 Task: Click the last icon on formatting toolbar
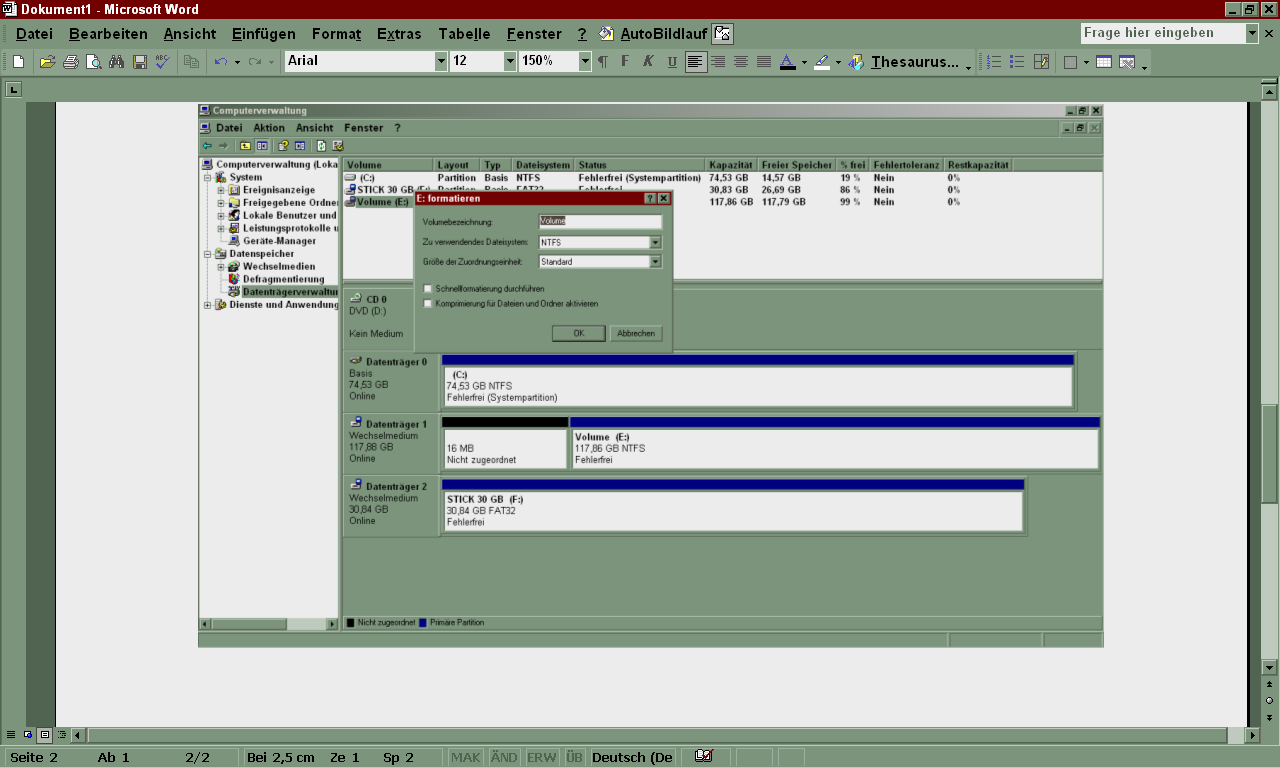(x=1127, y=62)
